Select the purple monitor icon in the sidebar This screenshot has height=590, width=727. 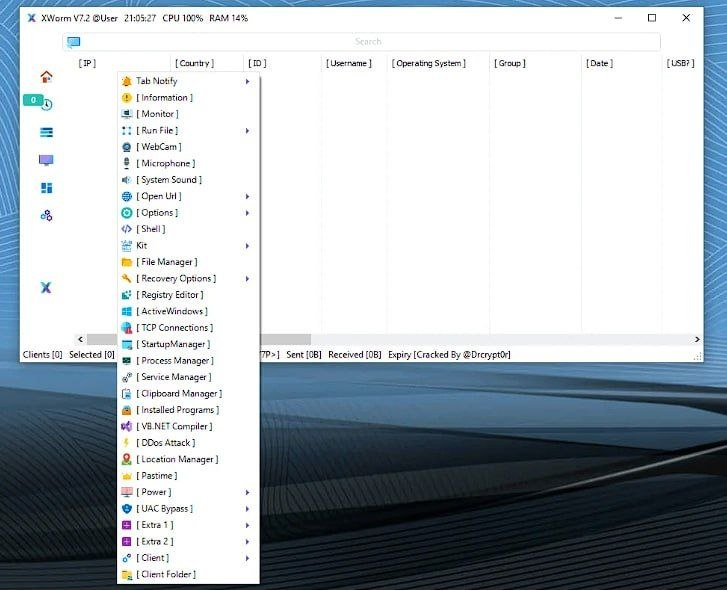(46, 160)
